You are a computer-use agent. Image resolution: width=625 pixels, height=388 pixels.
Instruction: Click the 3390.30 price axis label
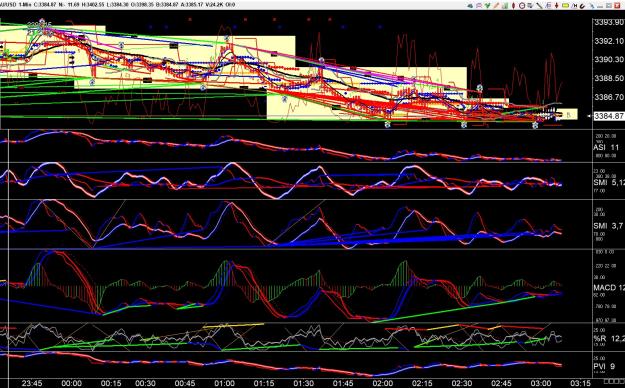609,59
